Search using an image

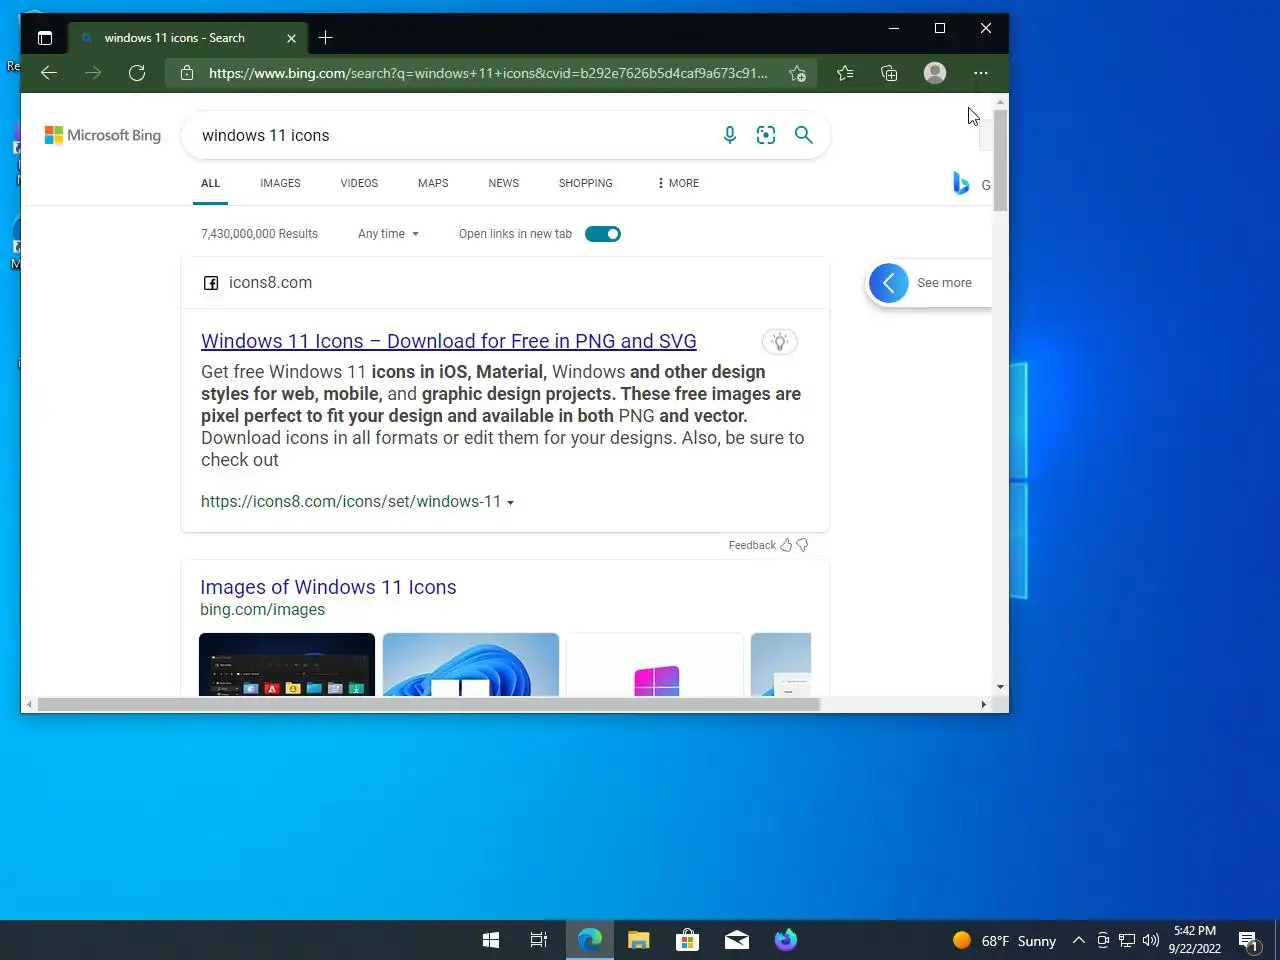(x=766, y=135)
